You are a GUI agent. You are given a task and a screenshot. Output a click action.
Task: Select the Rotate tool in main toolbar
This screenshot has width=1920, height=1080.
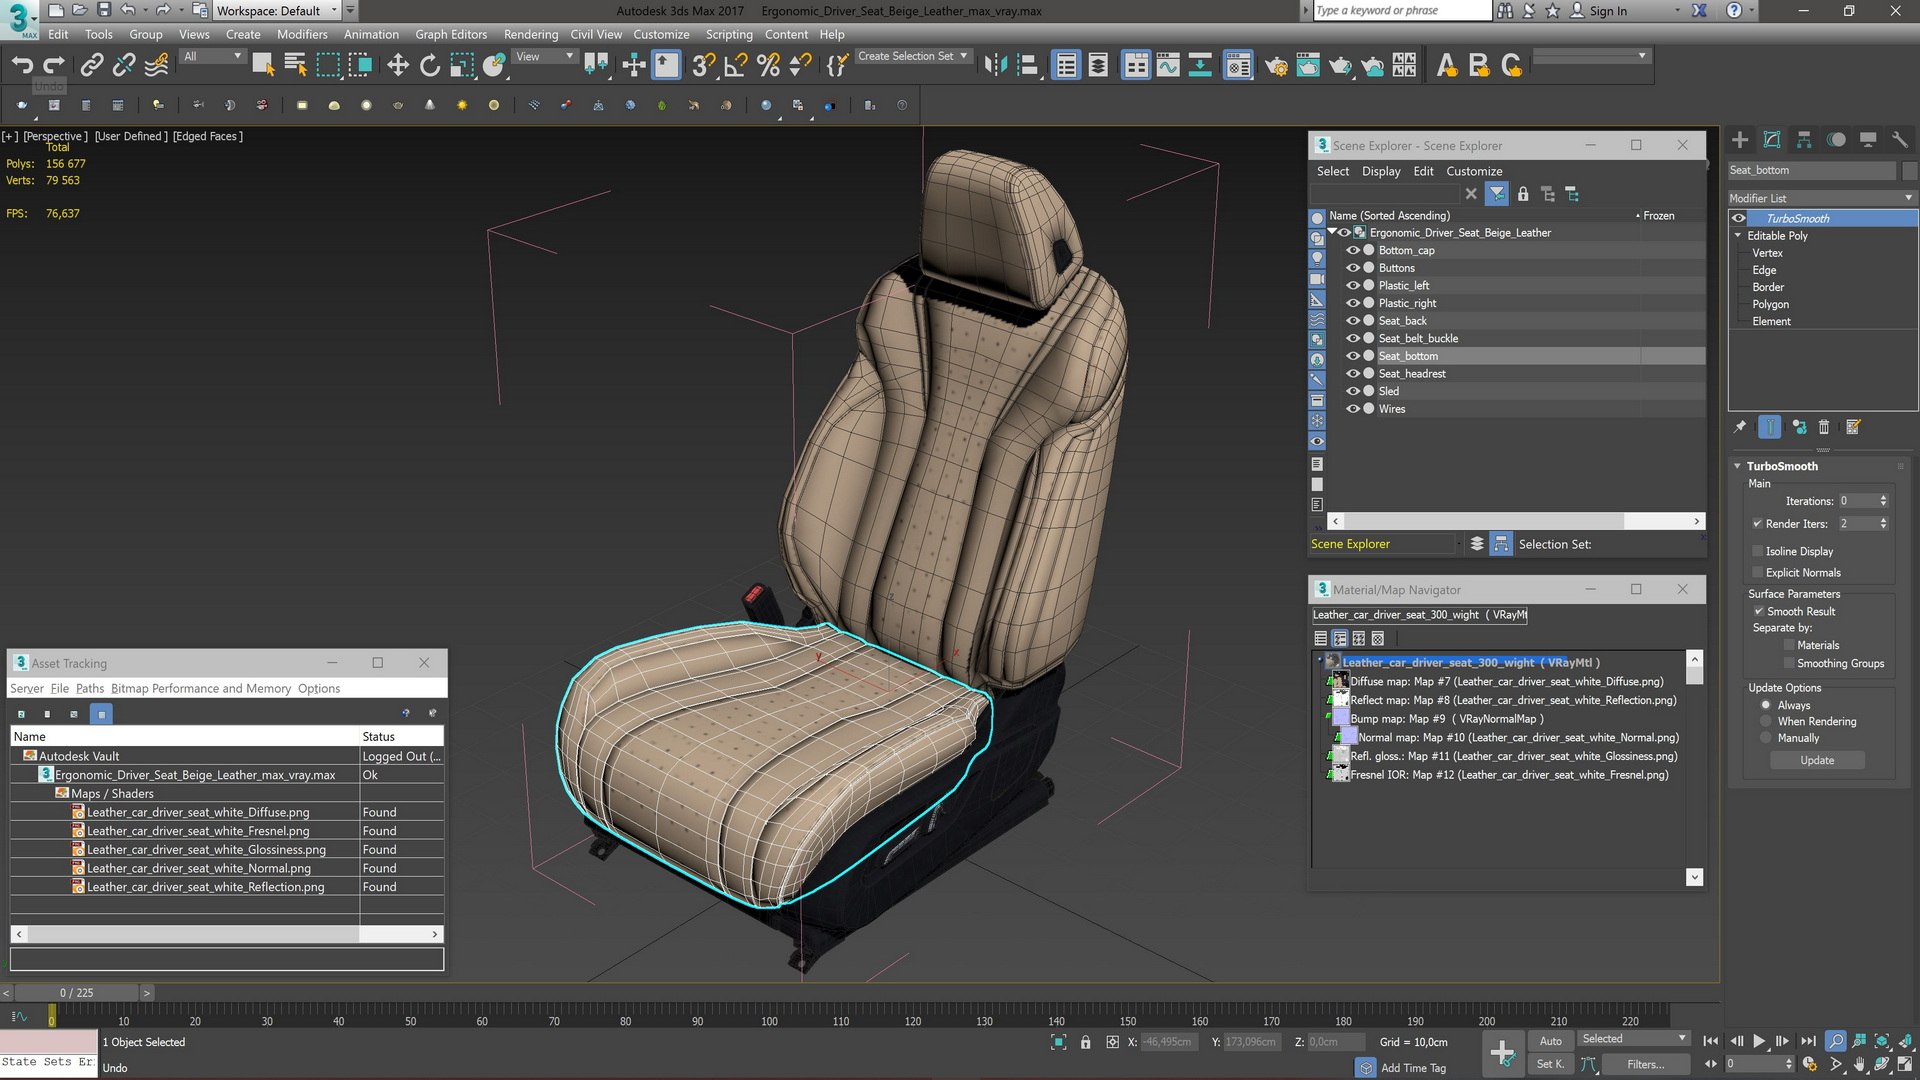click(x=430, y=66)
